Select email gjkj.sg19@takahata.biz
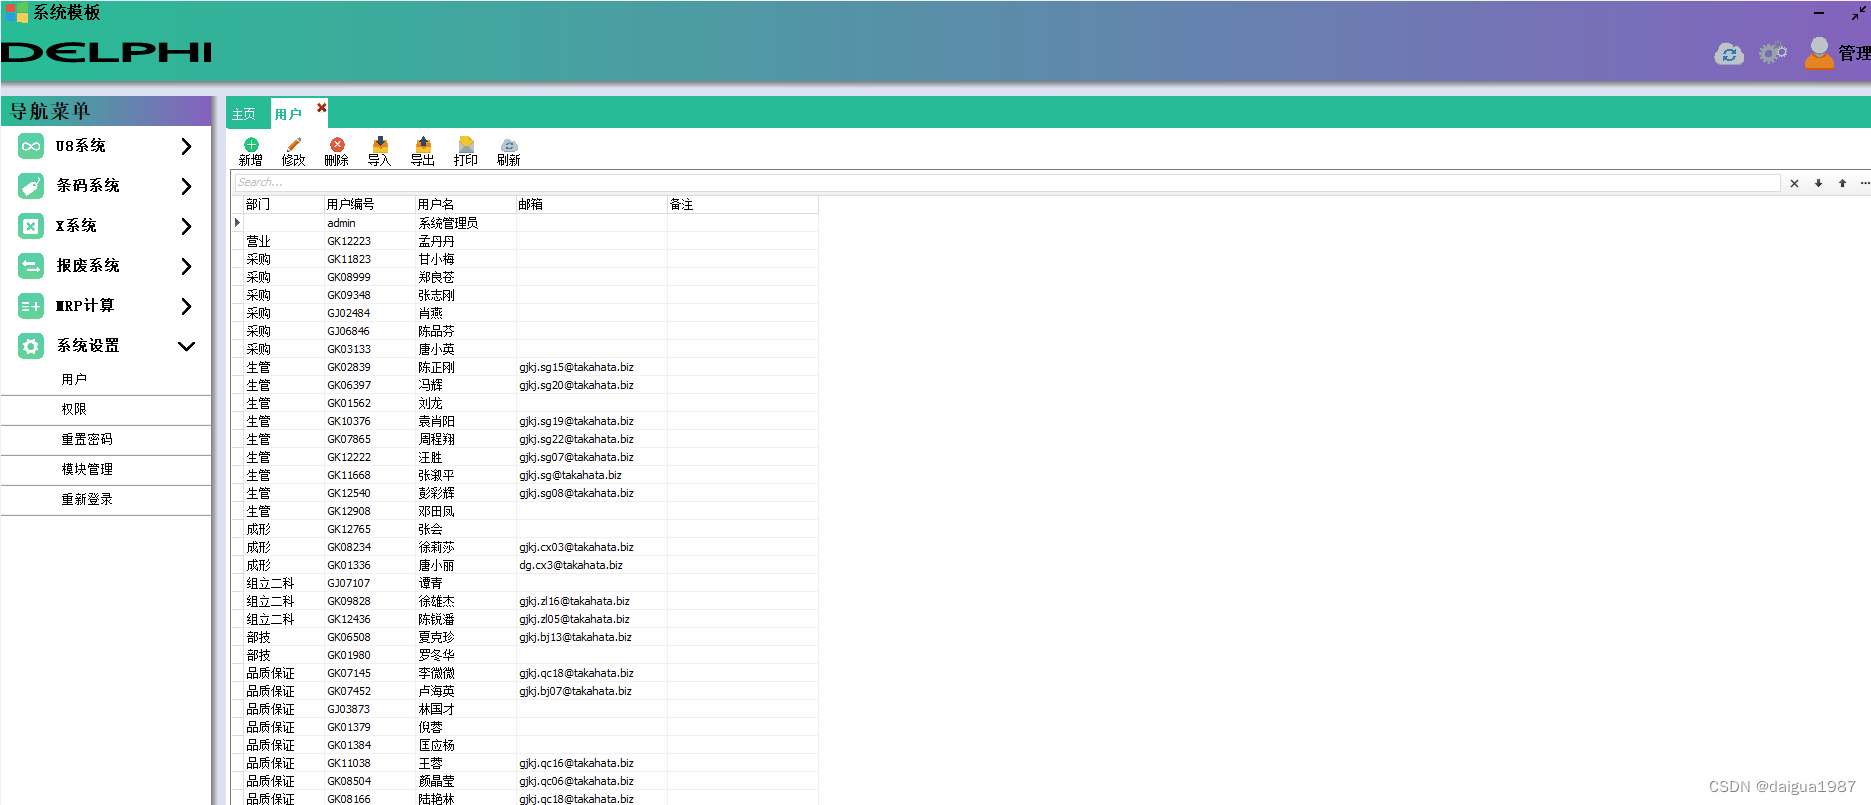Viewport: 1871px width, 805px height. [591, 421]
